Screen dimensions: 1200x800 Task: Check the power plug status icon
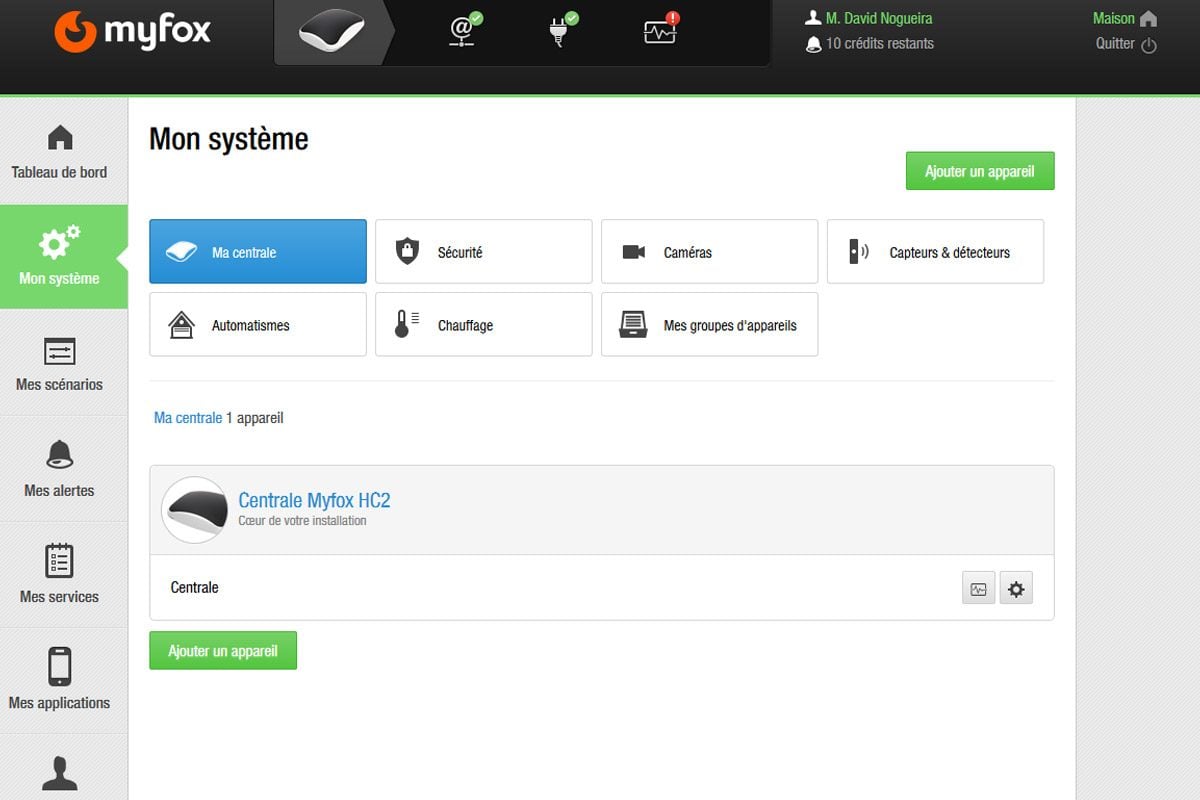click(x=564, y=30)
